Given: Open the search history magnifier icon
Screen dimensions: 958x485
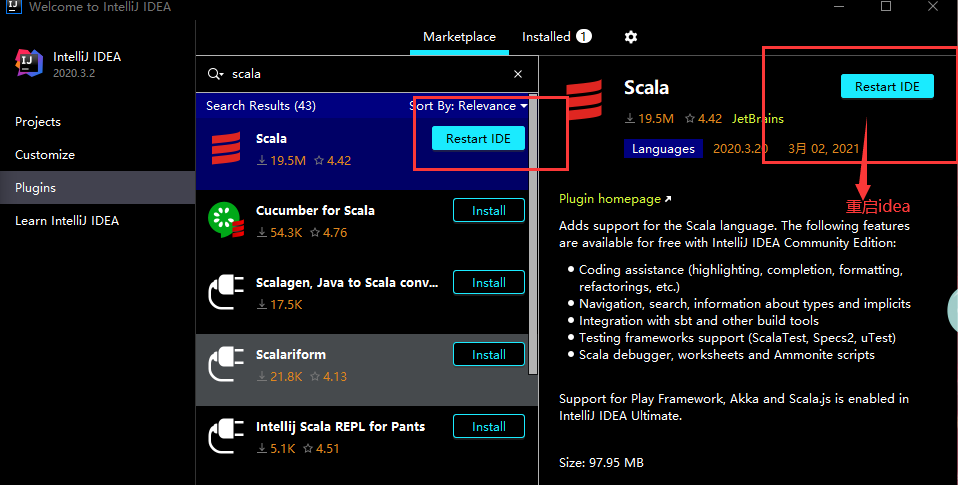Looking at the screenshot, I should [216, 74].
